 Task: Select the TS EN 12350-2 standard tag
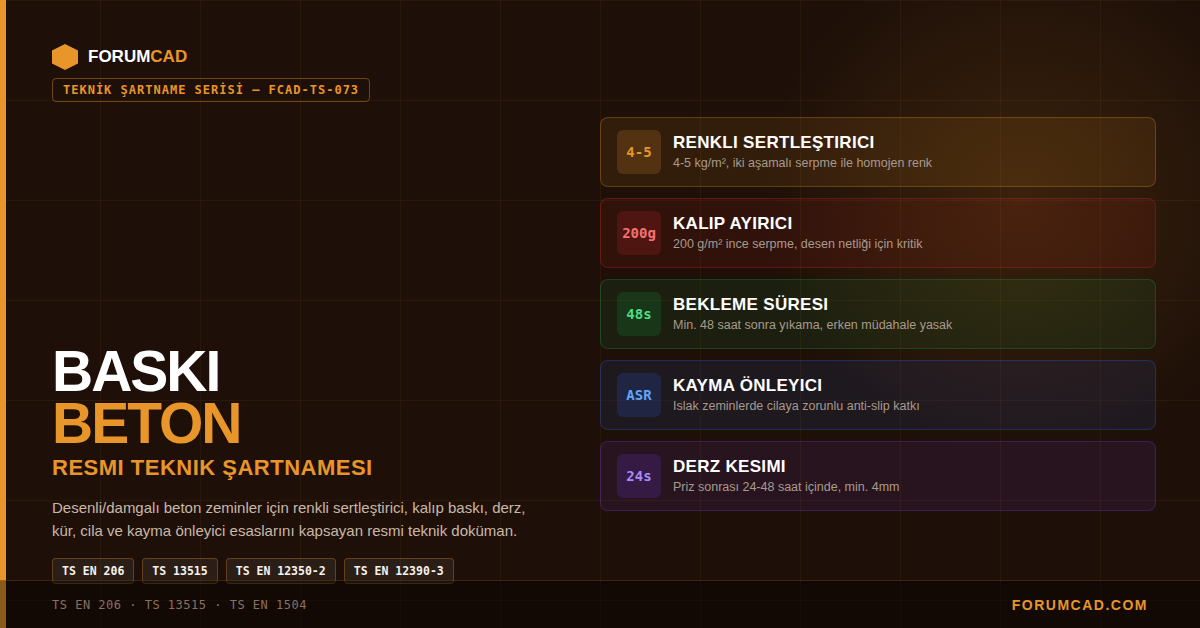click(x=281, y=571)
